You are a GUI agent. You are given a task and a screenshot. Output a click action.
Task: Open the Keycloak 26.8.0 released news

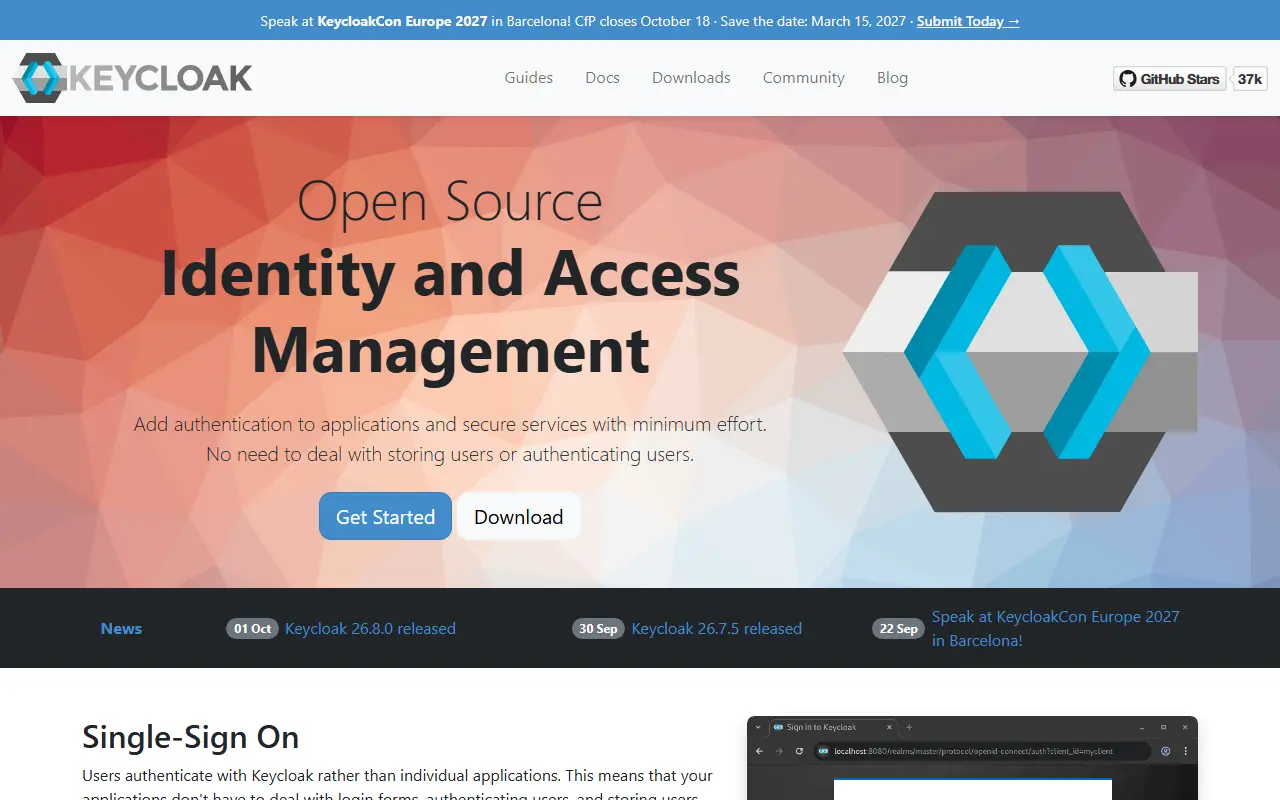pos(370,629)
